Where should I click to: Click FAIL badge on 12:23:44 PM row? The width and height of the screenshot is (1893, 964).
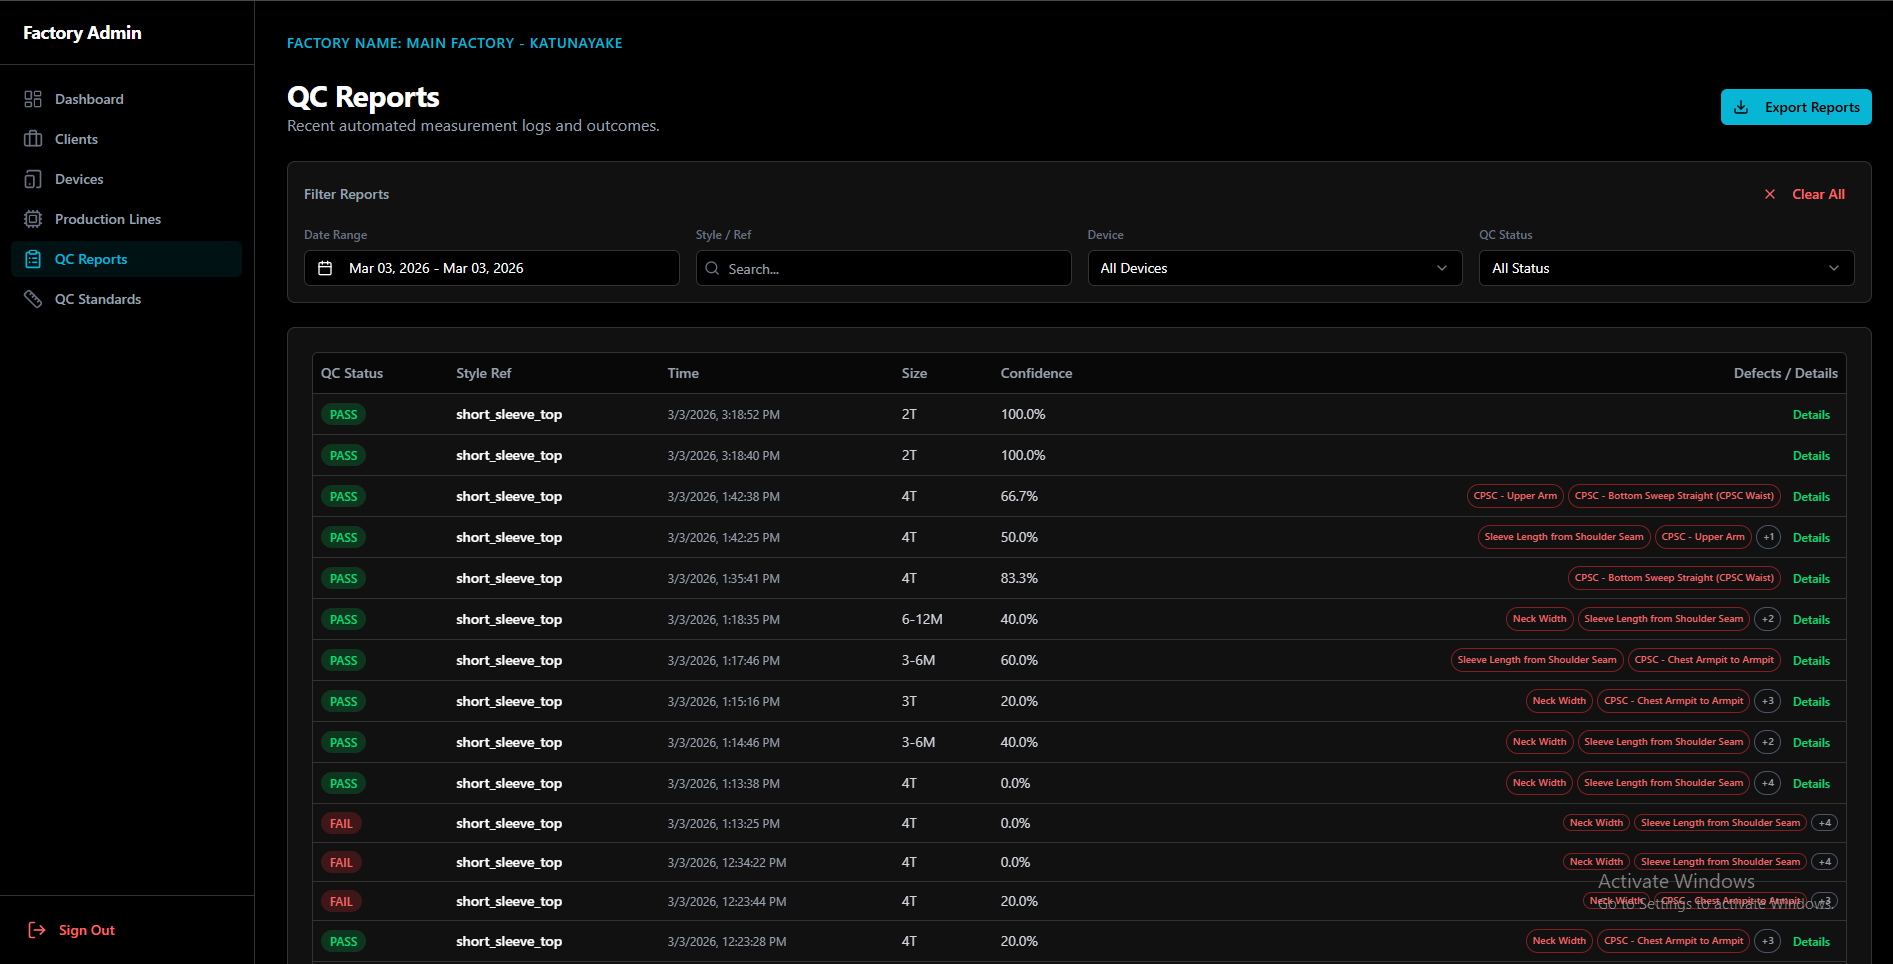coord(341,901)
